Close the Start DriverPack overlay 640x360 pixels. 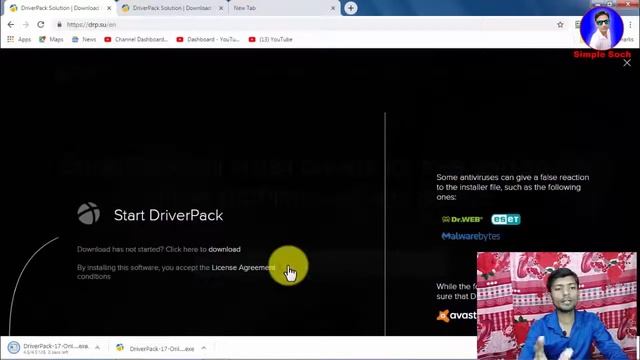pyautogui.click(x=627, y=63)
